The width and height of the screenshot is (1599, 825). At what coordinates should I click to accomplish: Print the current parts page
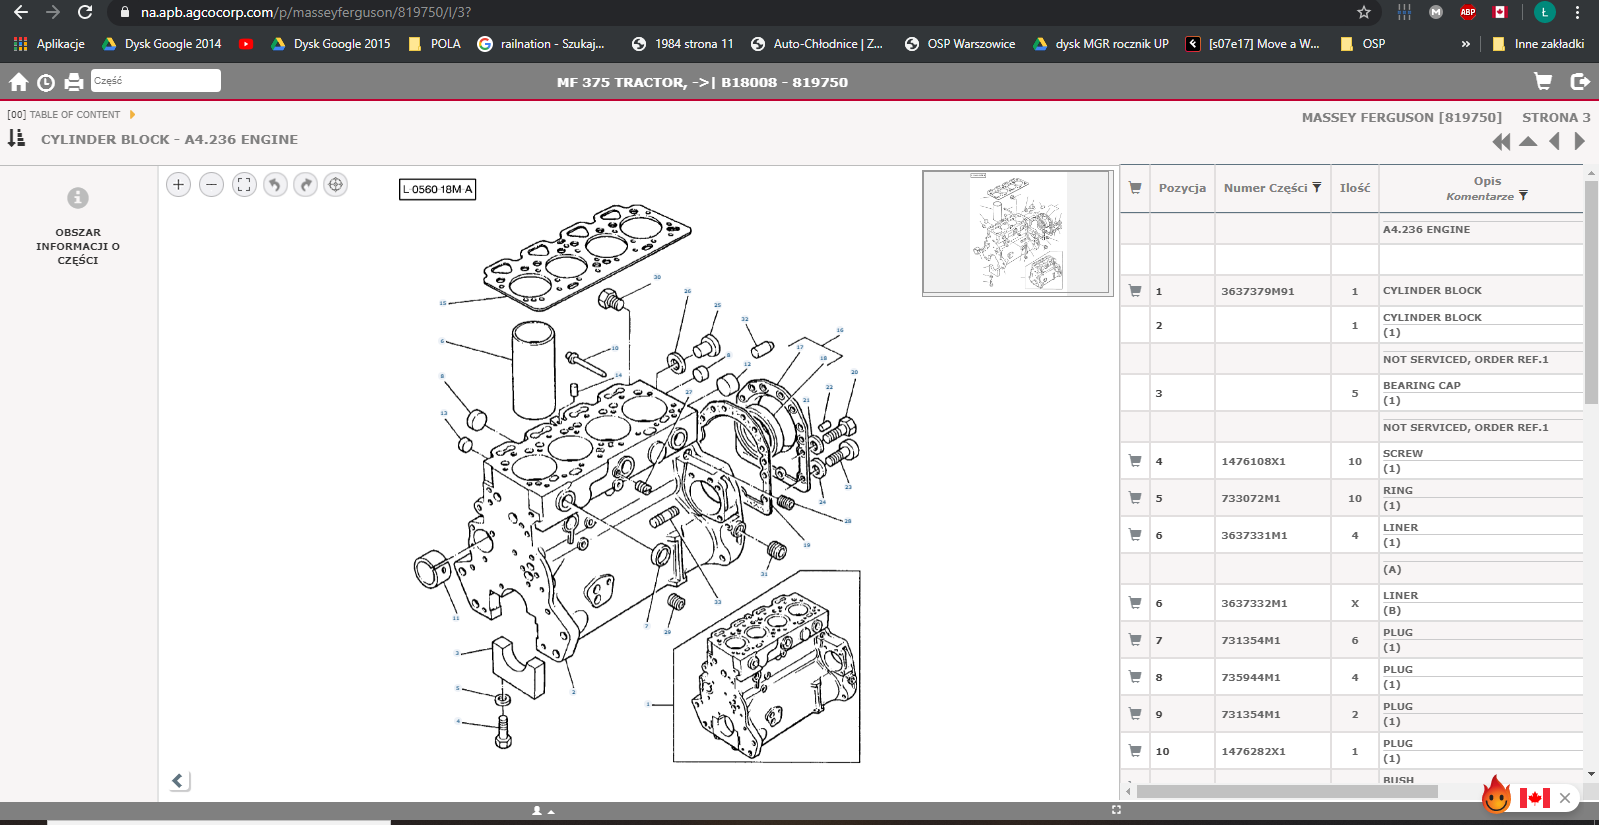click(74, 82)
